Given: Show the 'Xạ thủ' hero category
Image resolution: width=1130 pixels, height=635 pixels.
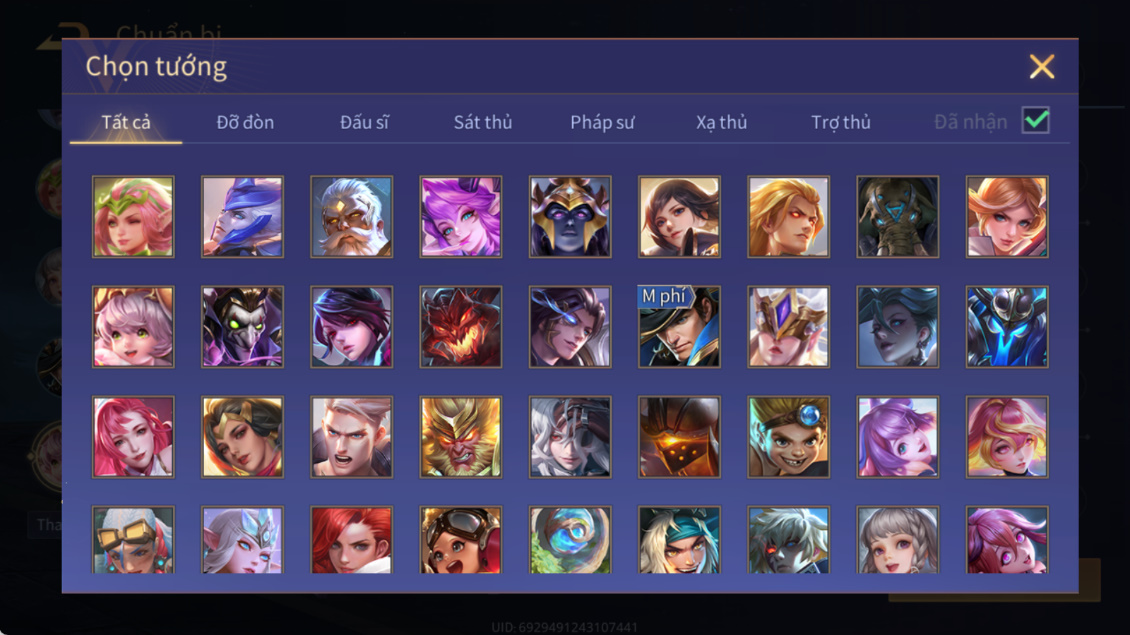Looking at the screenshot, I should [721, 122].
